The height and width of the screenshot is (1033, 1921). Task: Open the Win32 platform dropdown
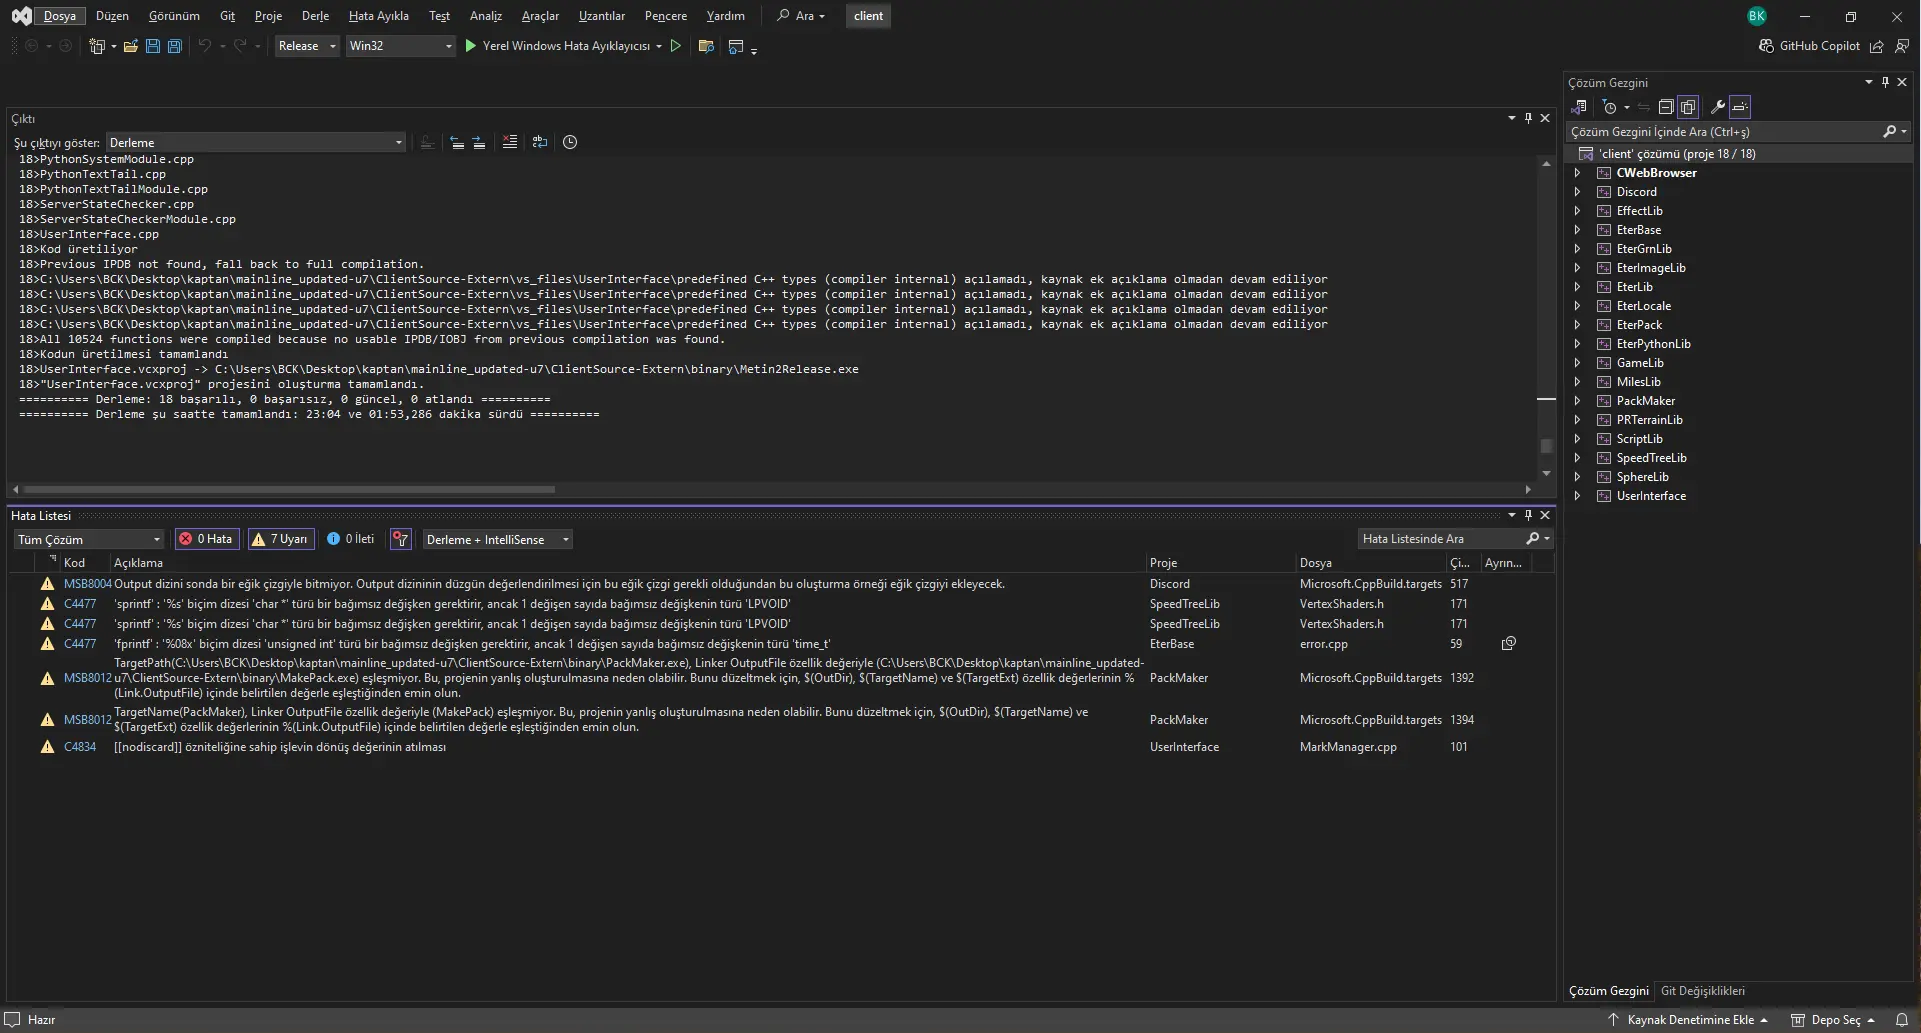point(400,46)
